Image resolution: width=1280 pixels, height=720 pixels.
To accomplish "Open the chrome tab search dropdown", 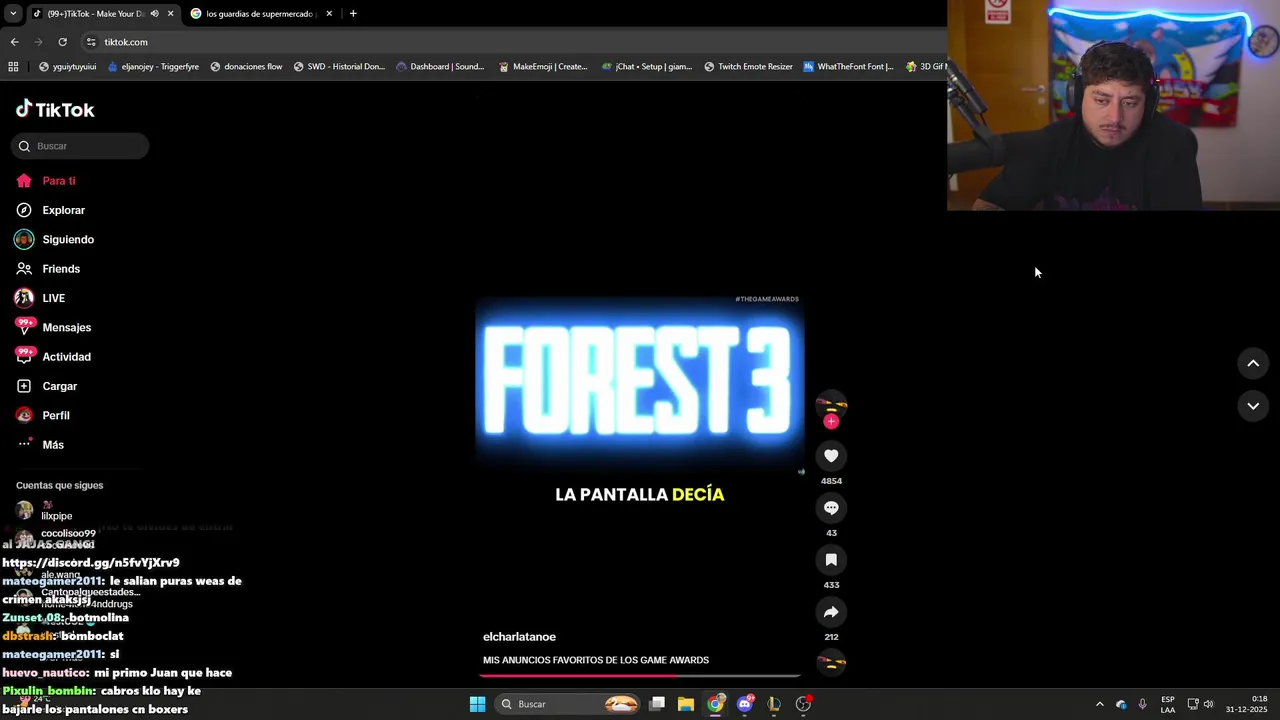I will tap(13, 14).
